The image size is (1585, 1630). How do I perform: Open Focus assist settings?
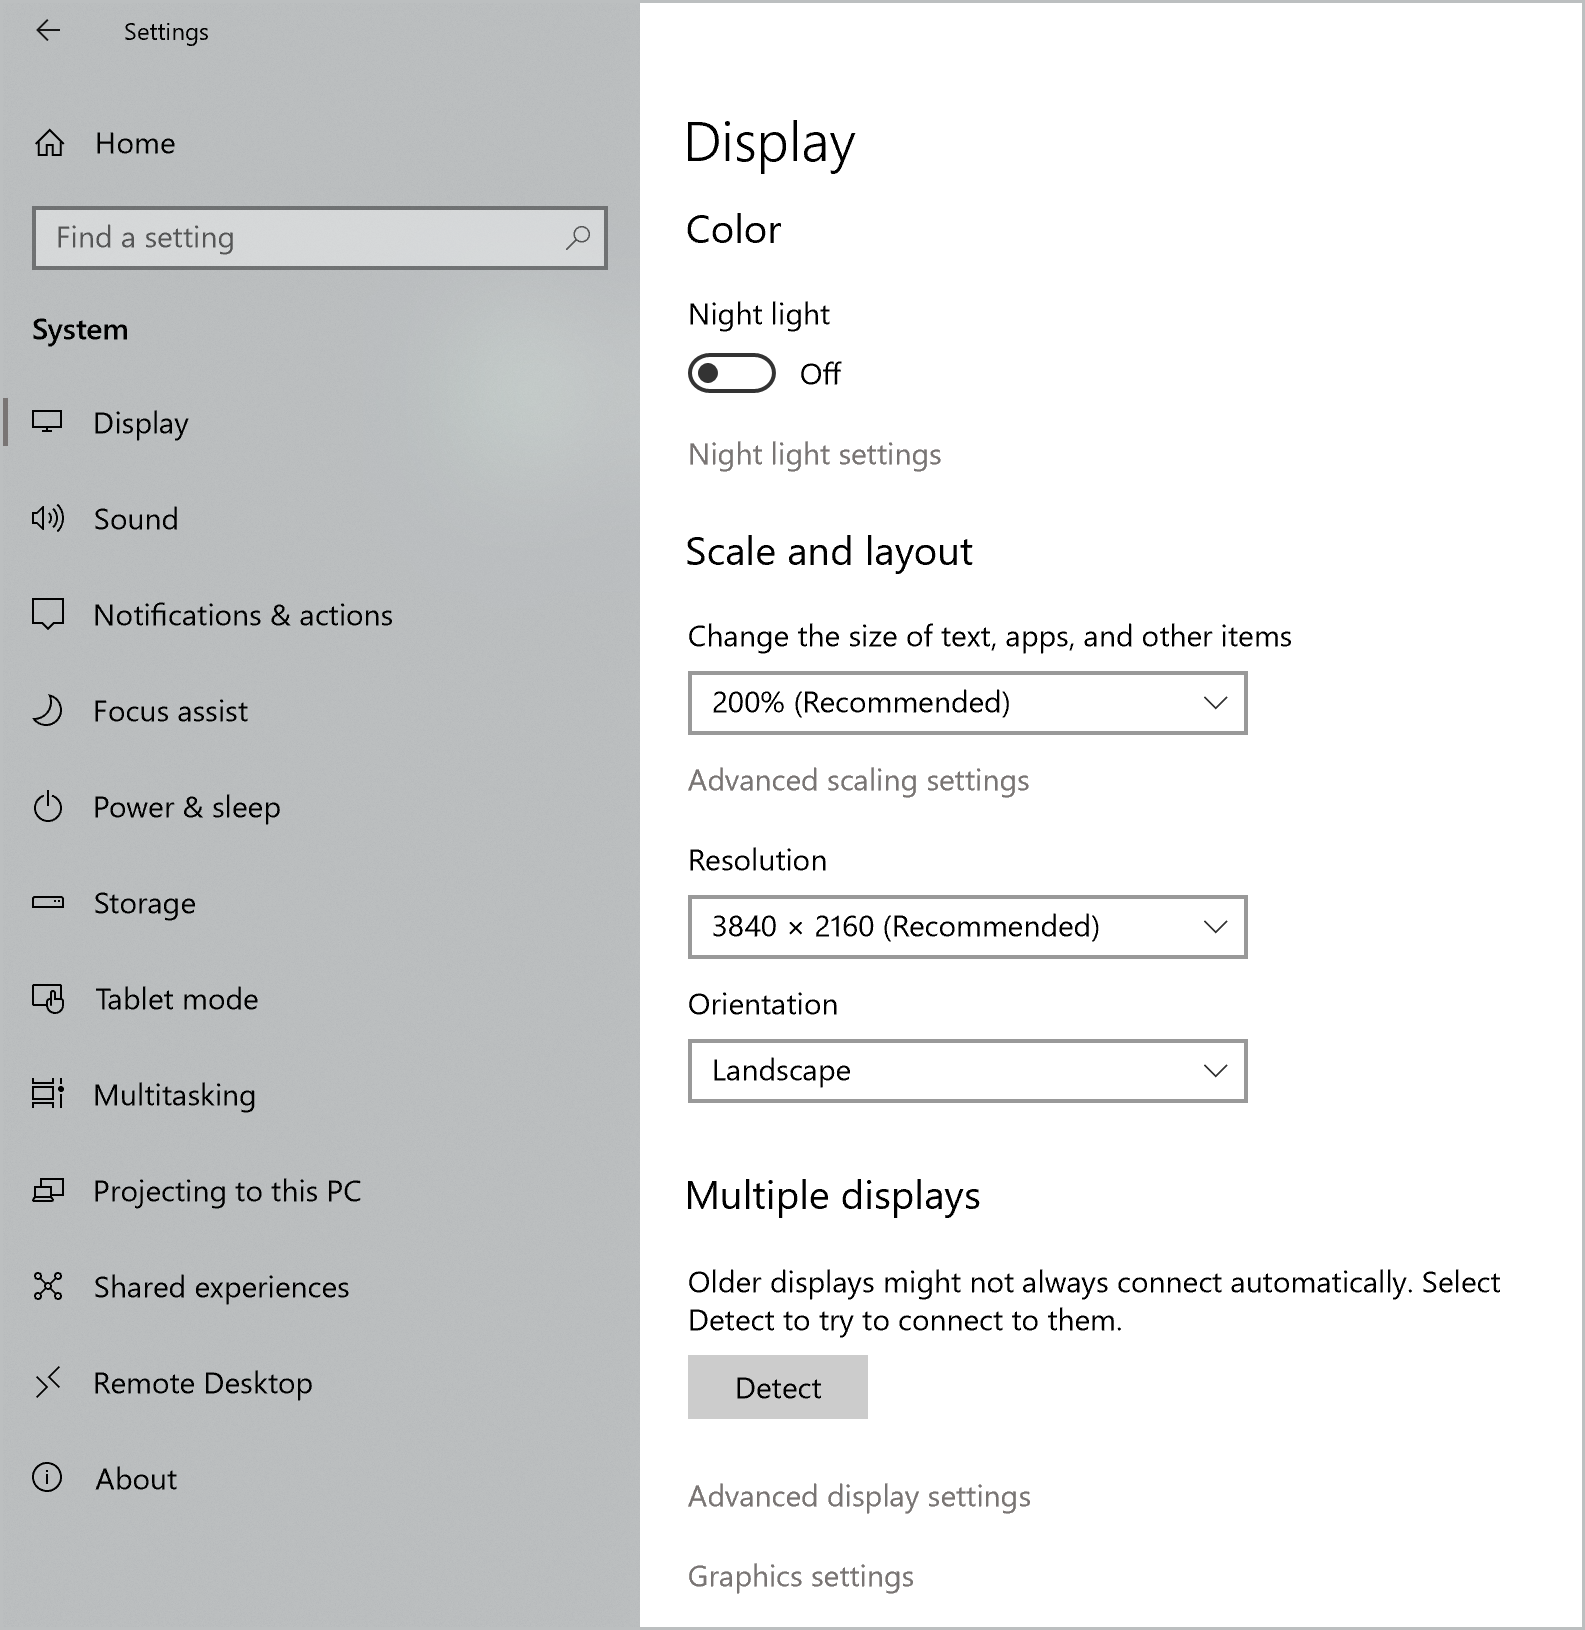170,711
